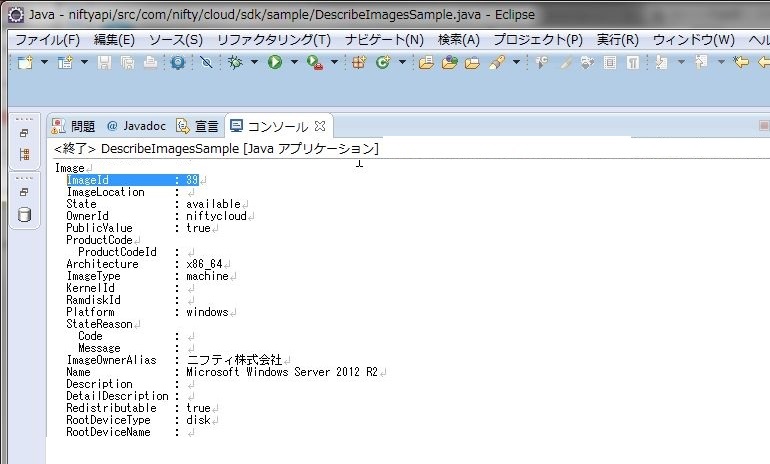This screenshot has width=770, height=464.
Task: Expand dropdown next to second New icon
Action: tap(84, 62)
